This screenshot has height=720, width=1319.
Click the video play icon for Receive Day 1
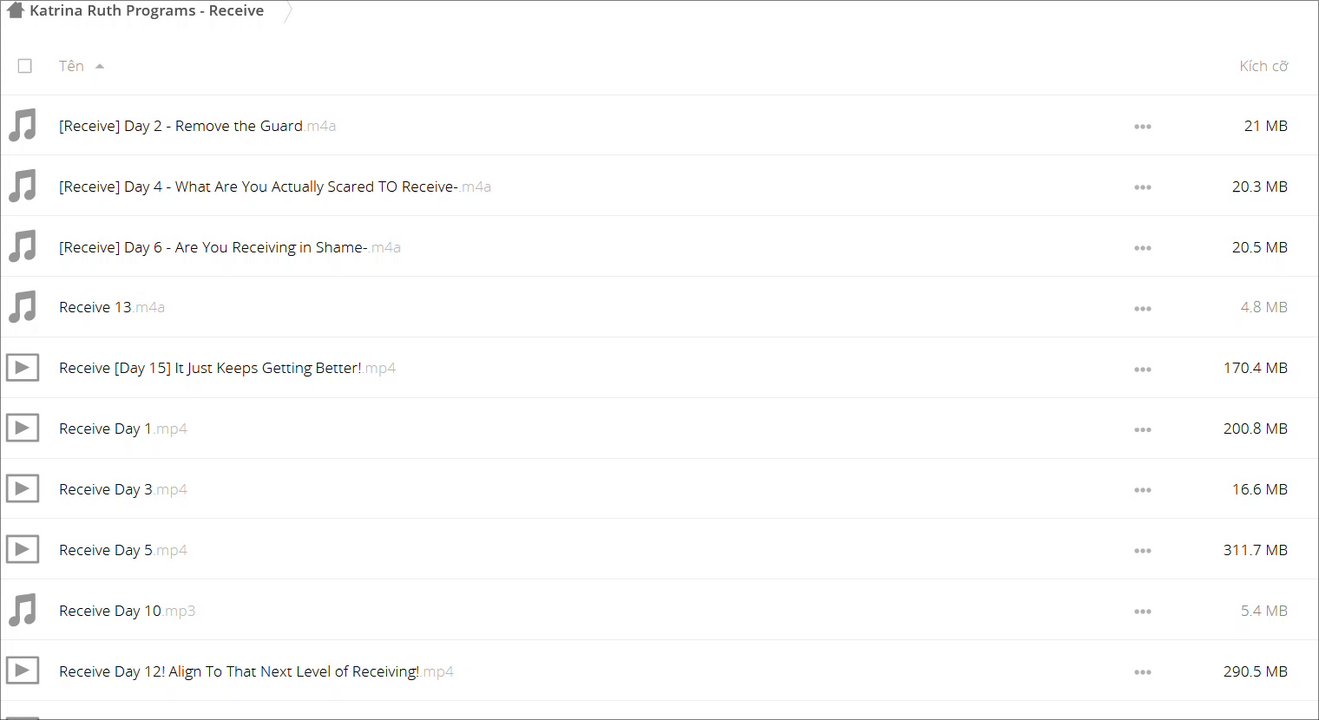tap(22, 429)
